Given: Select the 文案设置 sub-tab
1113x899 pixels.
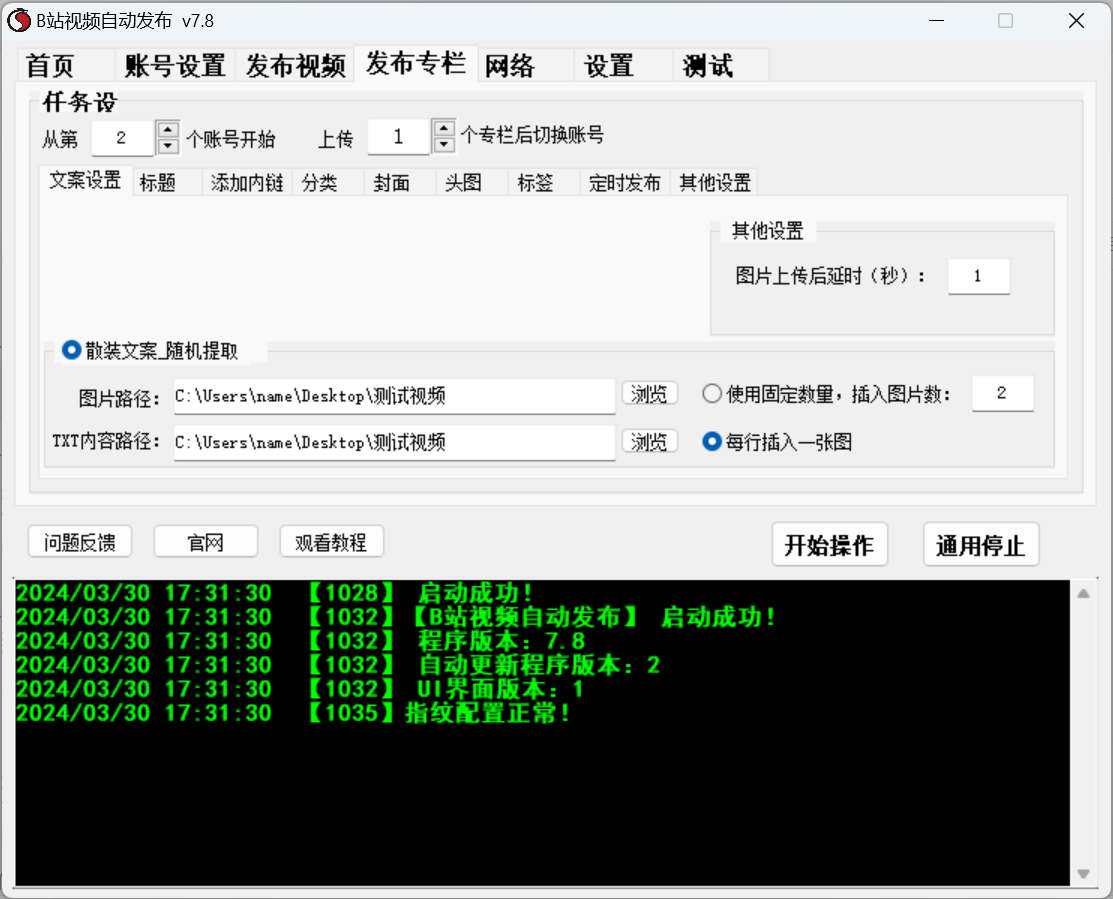Looking at the screenshot, I should click(85, 180).
